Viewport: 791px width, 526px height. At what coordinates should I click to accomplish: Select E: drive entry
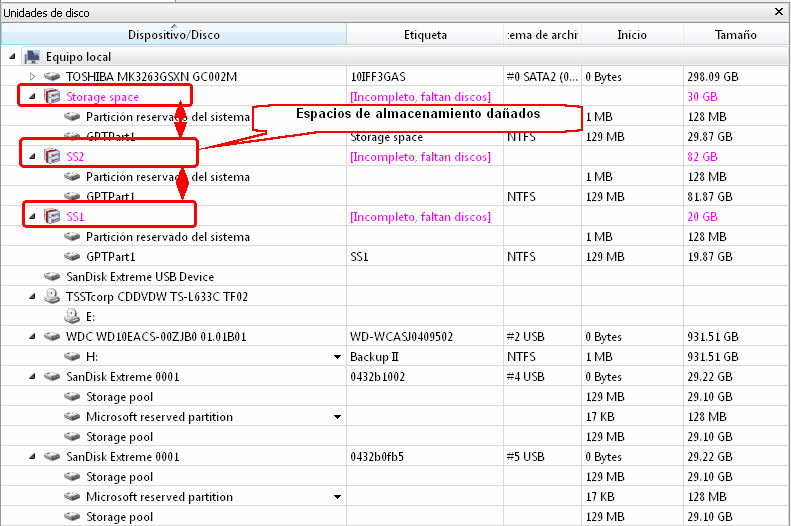pos(90,317)
